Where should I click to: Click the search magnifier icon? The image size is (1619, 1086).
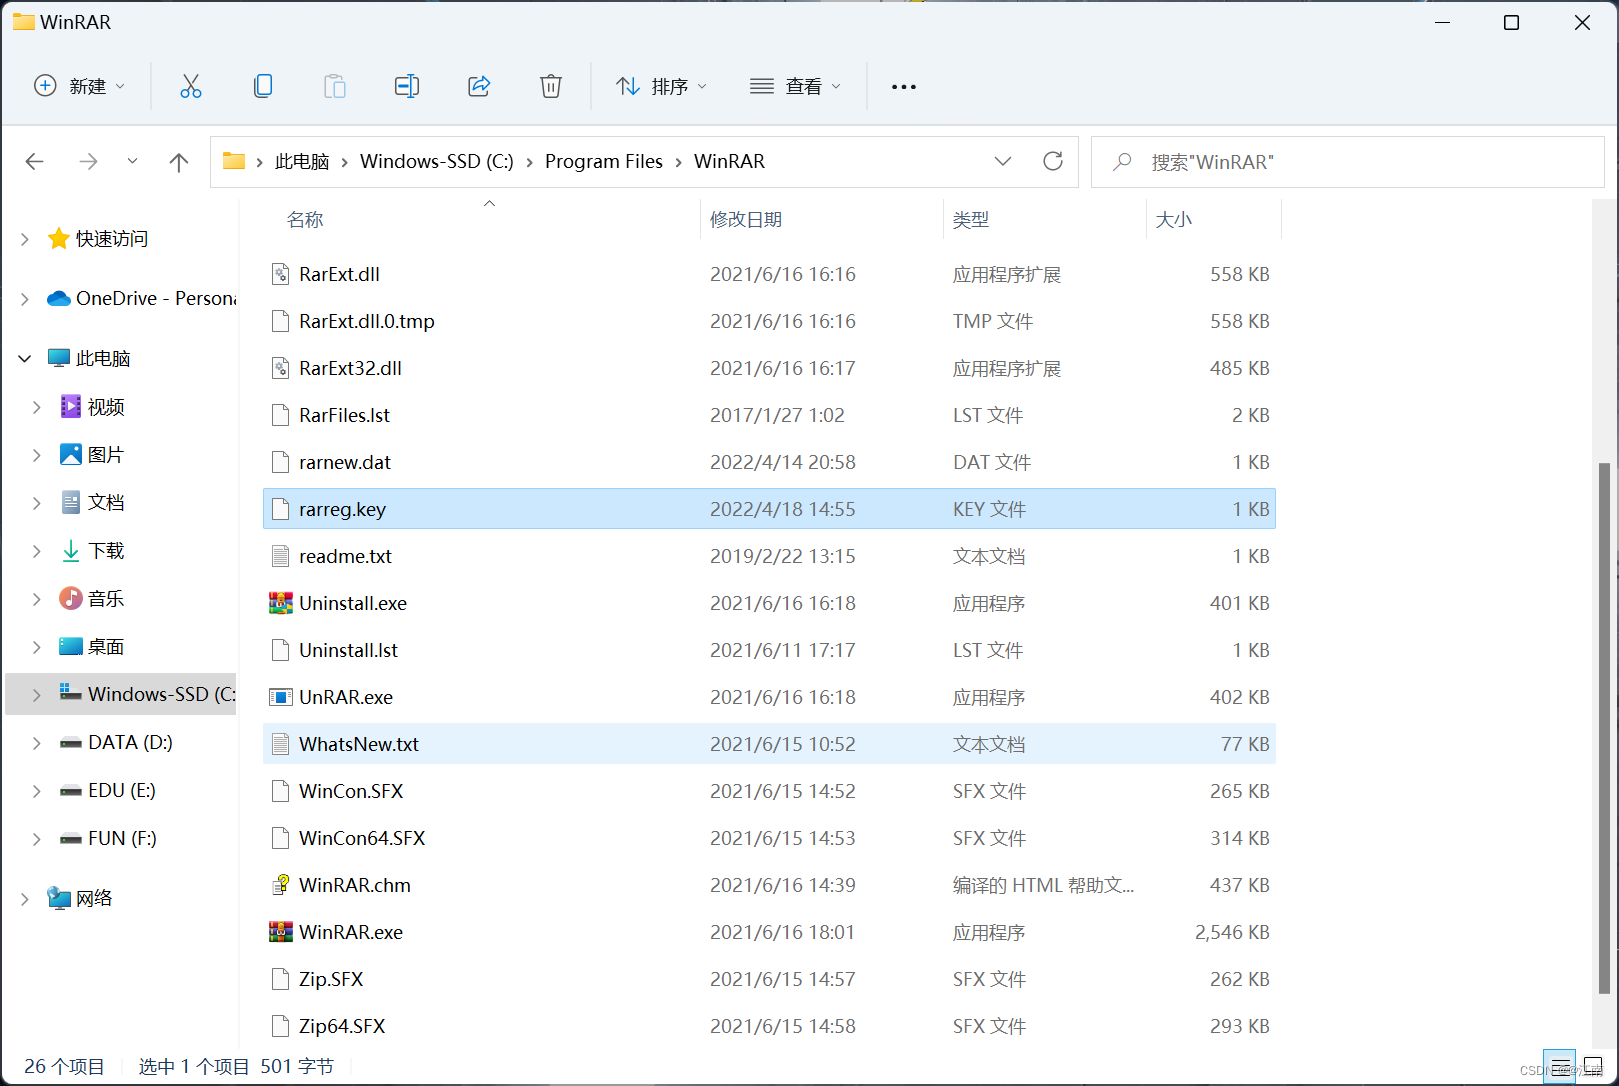click(x=1123, y=161)
